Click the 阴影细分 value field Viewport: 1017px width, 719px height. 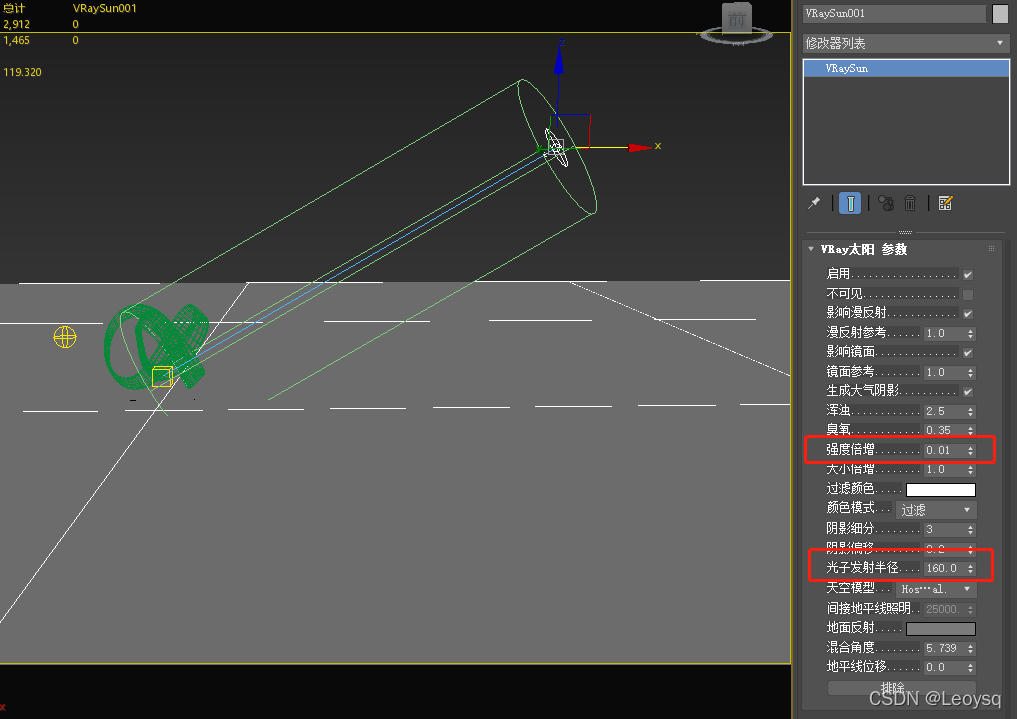pos(944,529)
